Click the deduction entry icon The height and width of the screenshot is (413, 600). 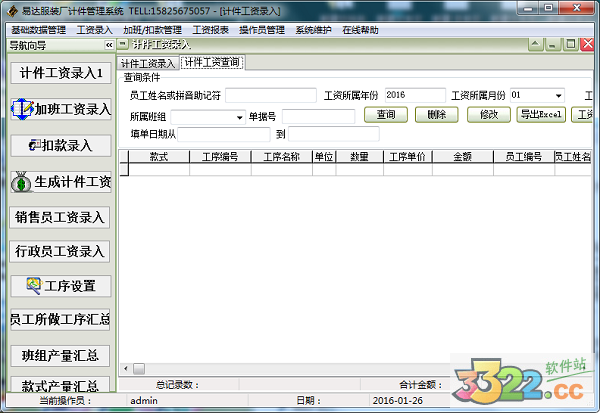click(x=35, y=145)
